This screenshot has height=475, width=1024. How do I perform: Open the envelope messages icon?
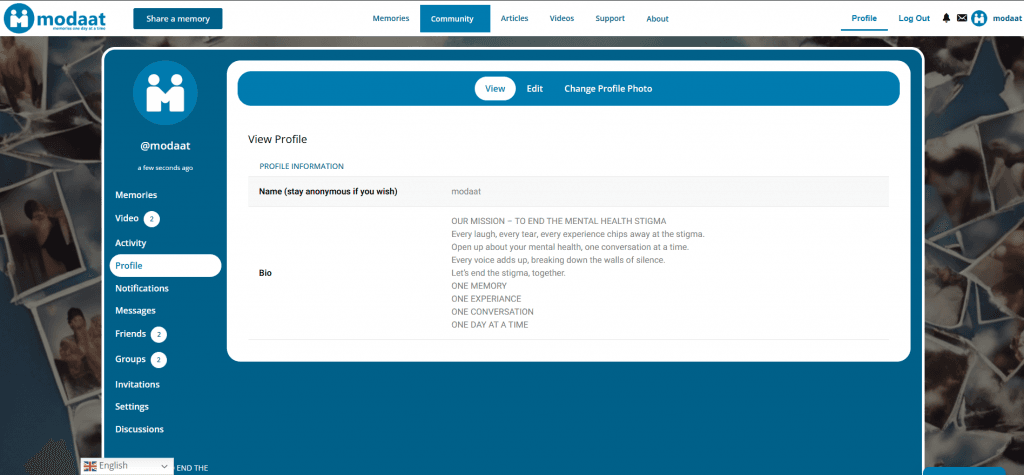pos(961,18)
